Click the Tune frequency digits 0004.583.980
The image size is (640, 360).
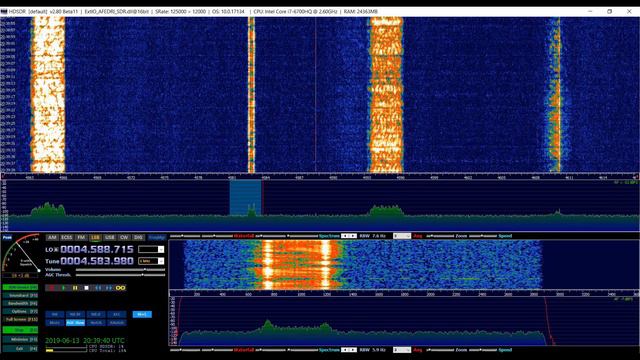[x=97, y=261]
